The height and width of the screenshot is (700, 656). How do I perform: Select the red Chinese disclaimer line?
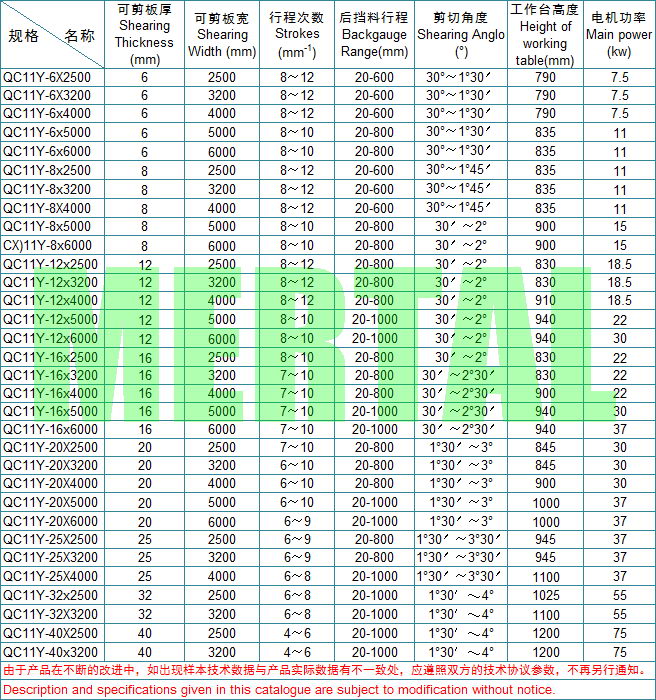pyautogui.click(x=325, y=670)
